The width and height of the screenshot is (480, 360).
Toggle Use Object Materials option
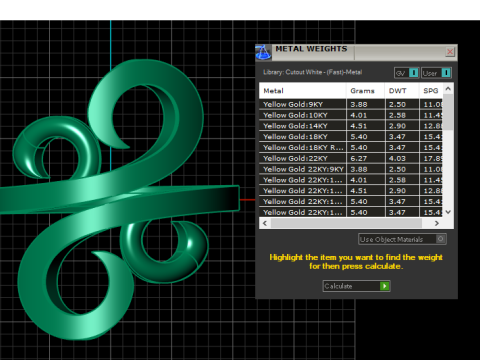click(402, 239)
